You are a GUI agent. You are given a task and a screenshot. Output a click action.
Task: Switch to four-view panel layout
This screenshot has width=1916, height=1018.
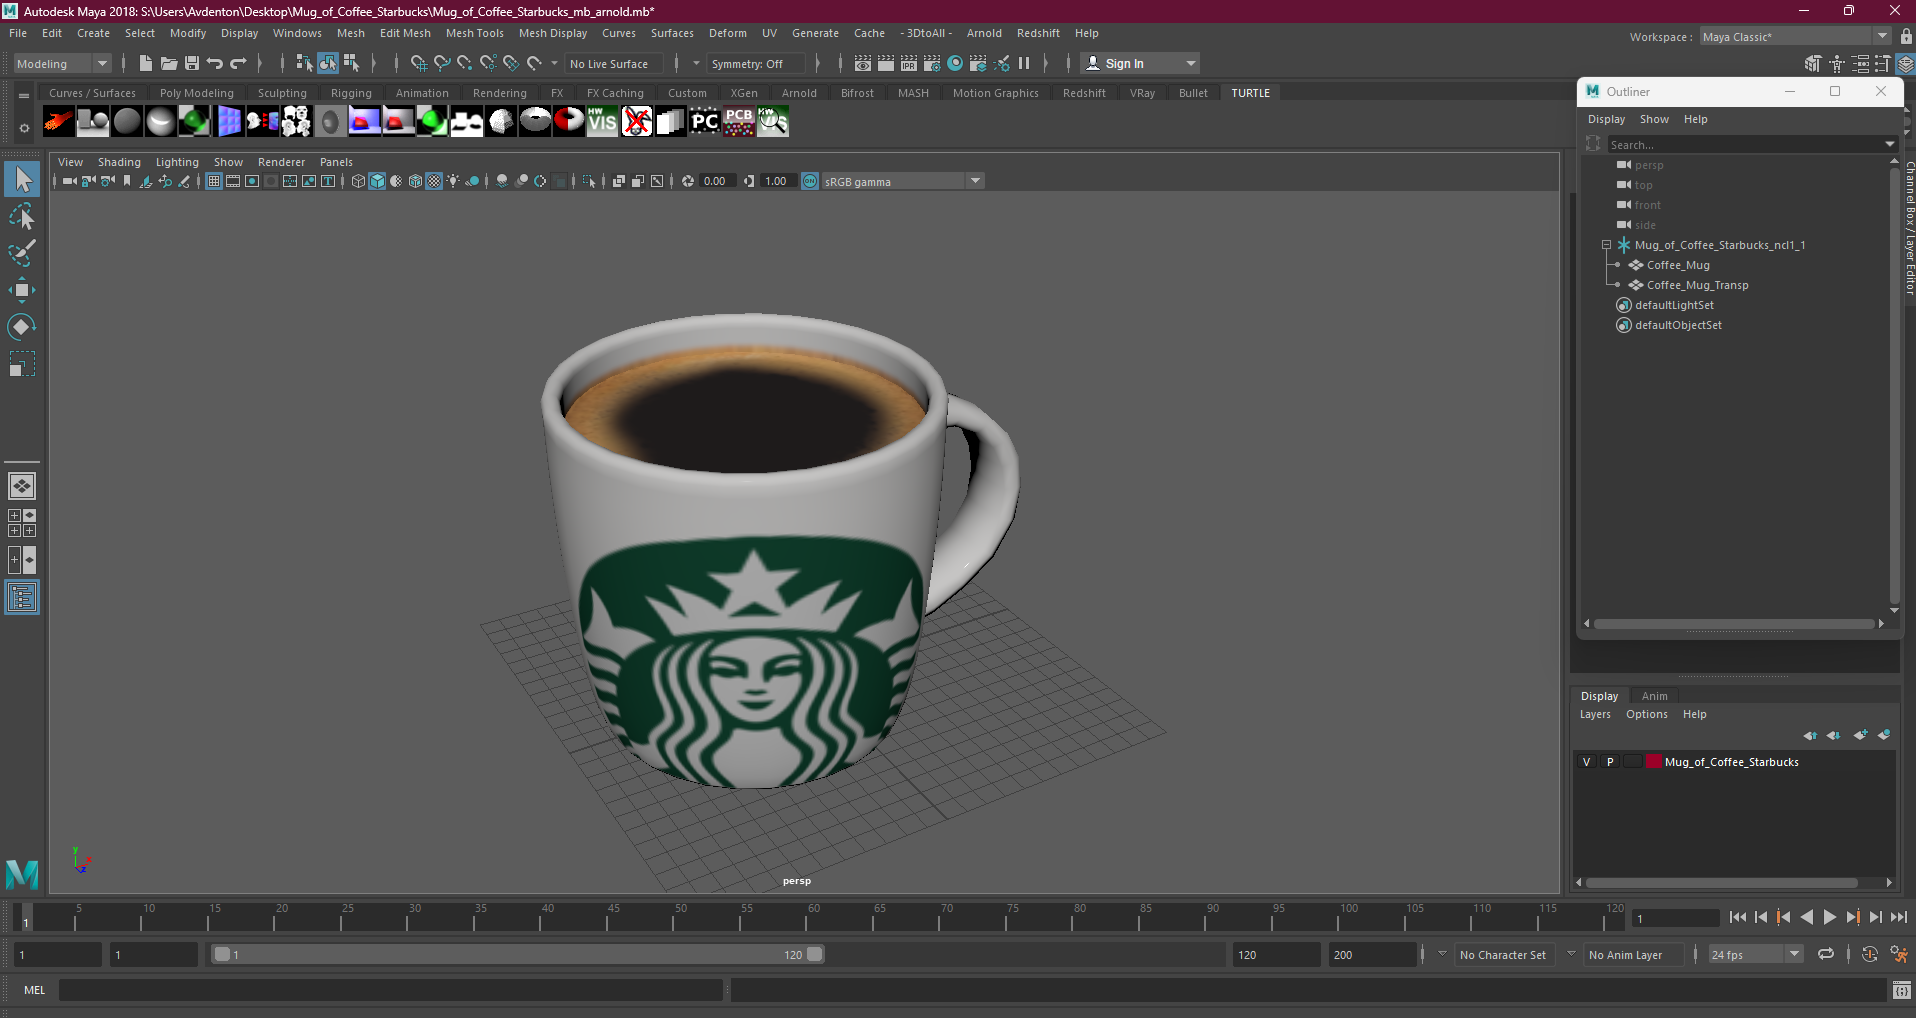tap(22, 523)
